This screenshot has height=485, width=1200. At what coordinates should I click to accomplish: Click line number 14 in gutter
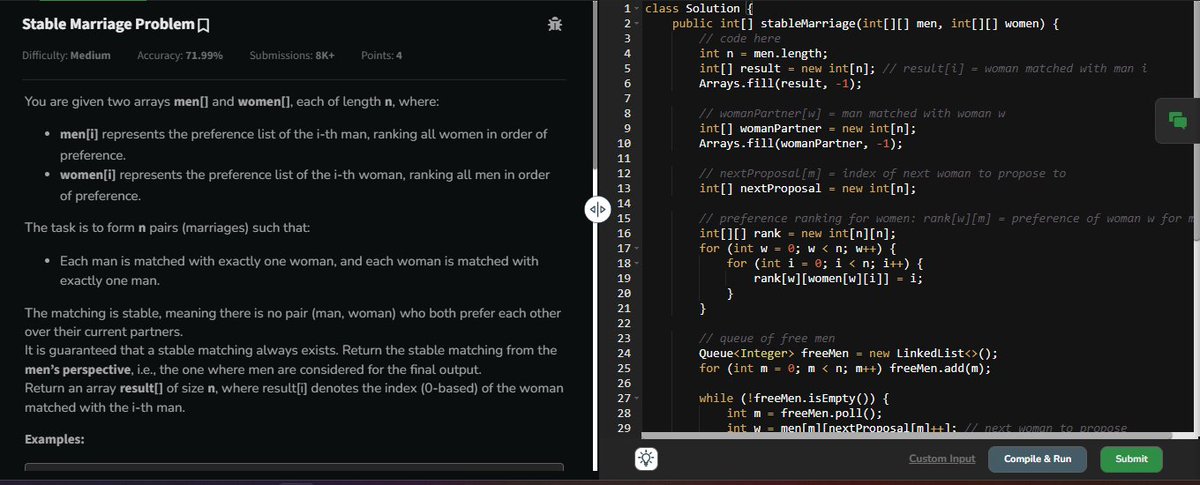625,203
